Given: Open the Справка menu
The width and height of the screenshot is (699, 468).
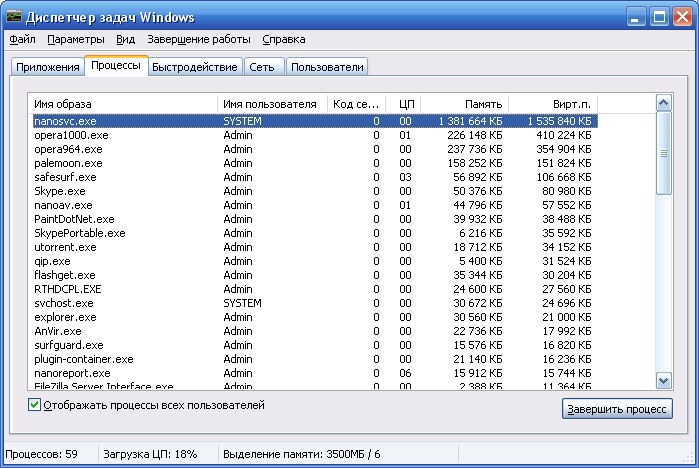Looking at the screenshot, I should 284,40.
